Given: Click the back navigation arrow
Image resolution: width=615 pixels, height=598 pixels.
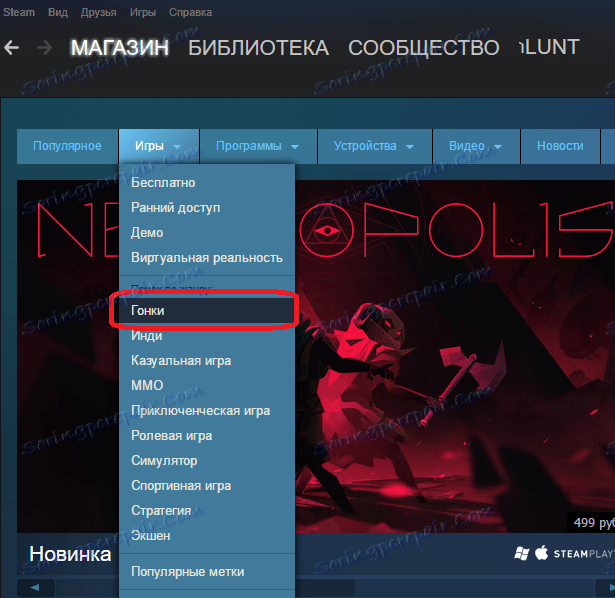Looking at the screenshot, I should pyautogui.click(x=11, y=47).
